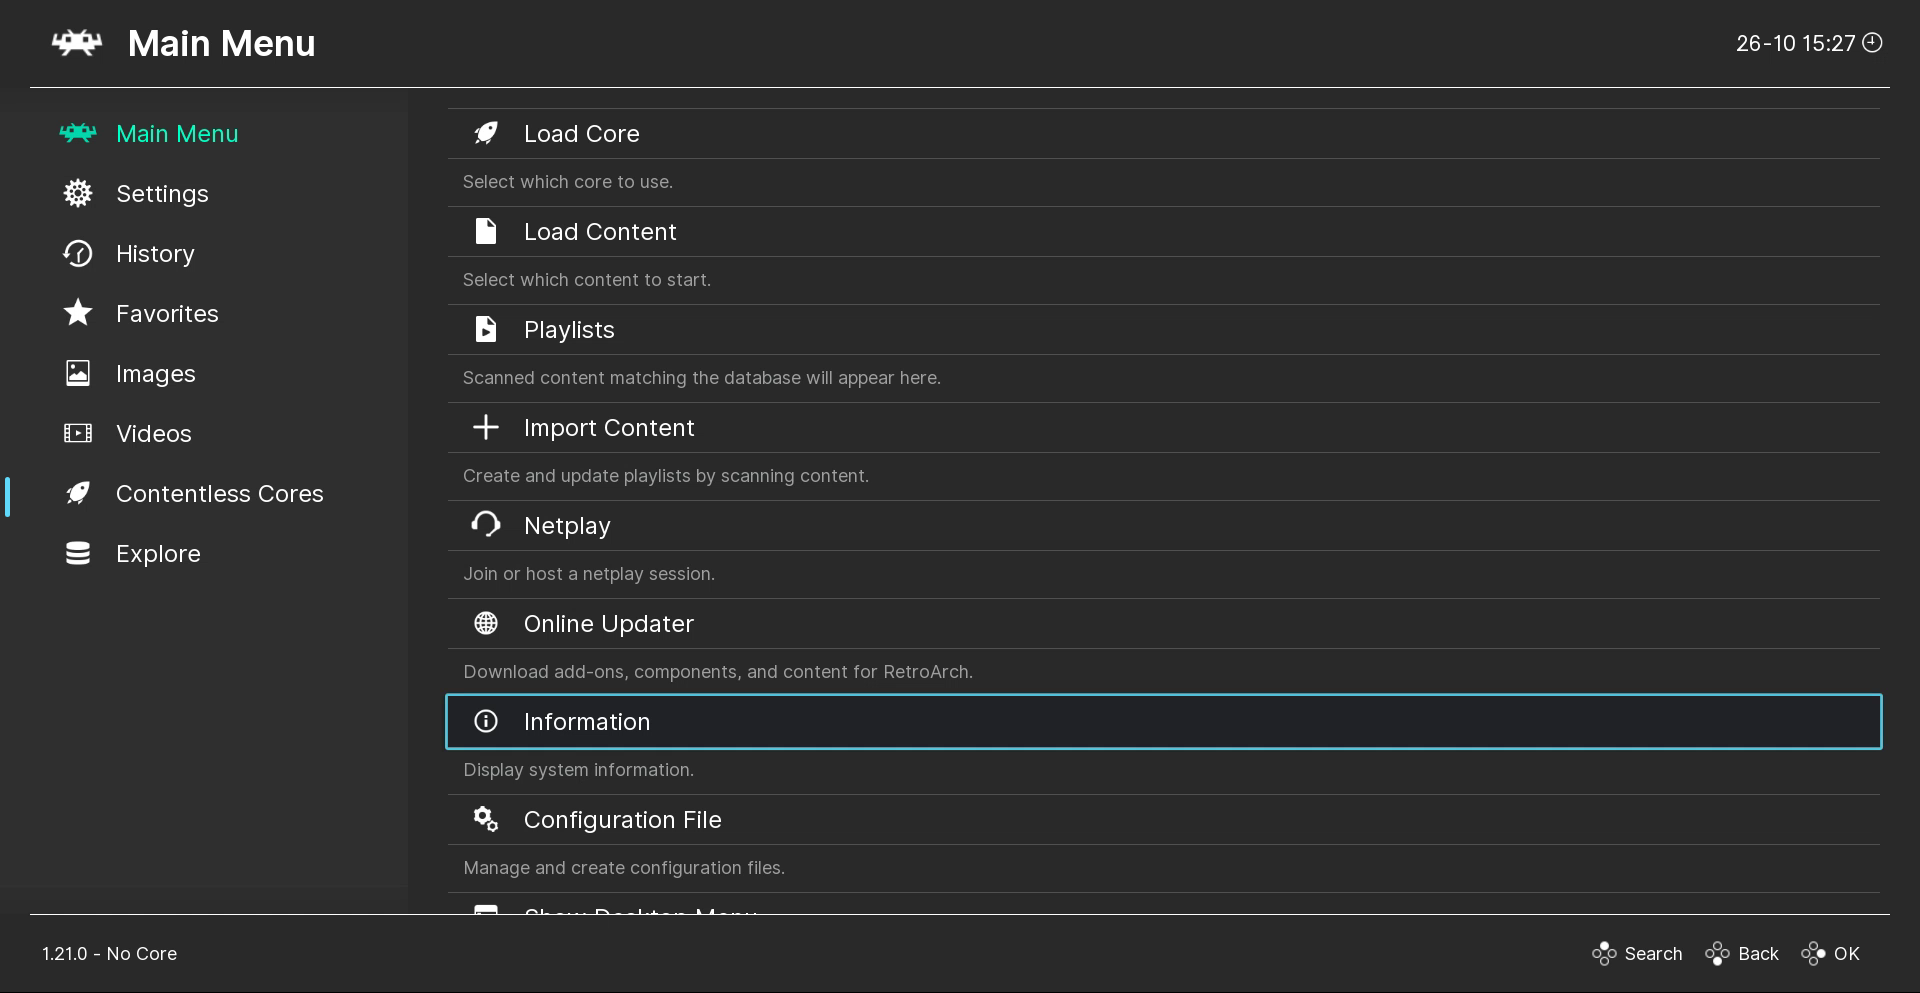
Task: Click the gears icon beside Configuration File
Action: [x=486, y=820]
